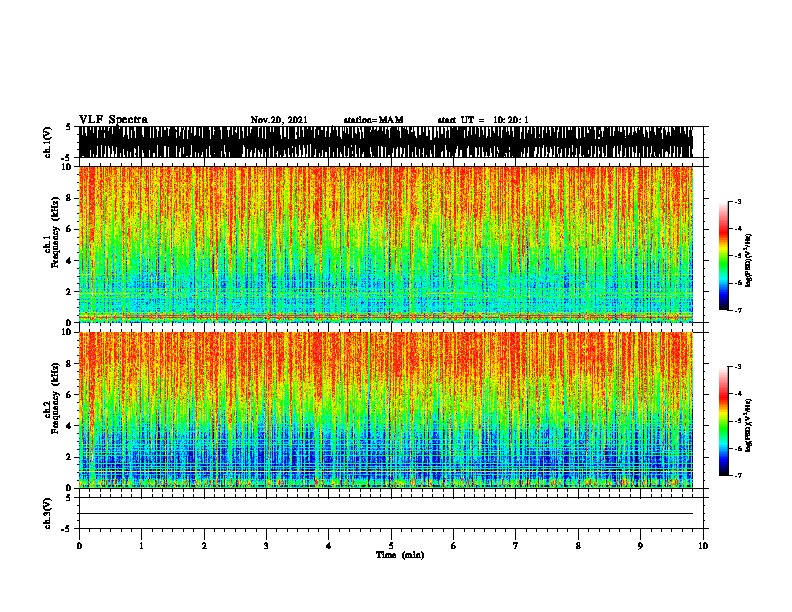Click the ch.1 frequency spectrogram panel
Screen dimensions: 792x612
386,244
